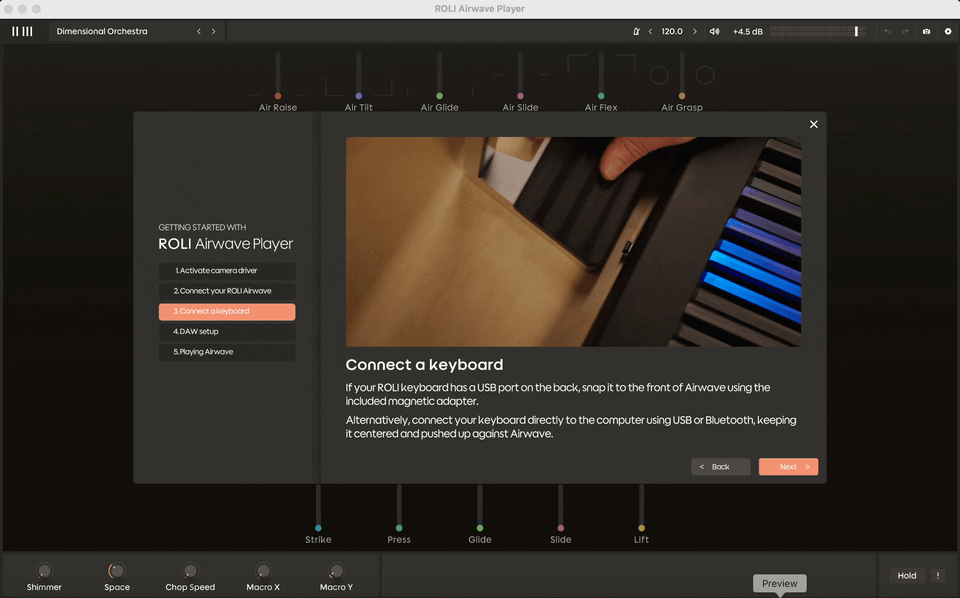The image size is (960, 598).
Task: Go to previous preset with left chevron
Action: (x=198, y=31)
